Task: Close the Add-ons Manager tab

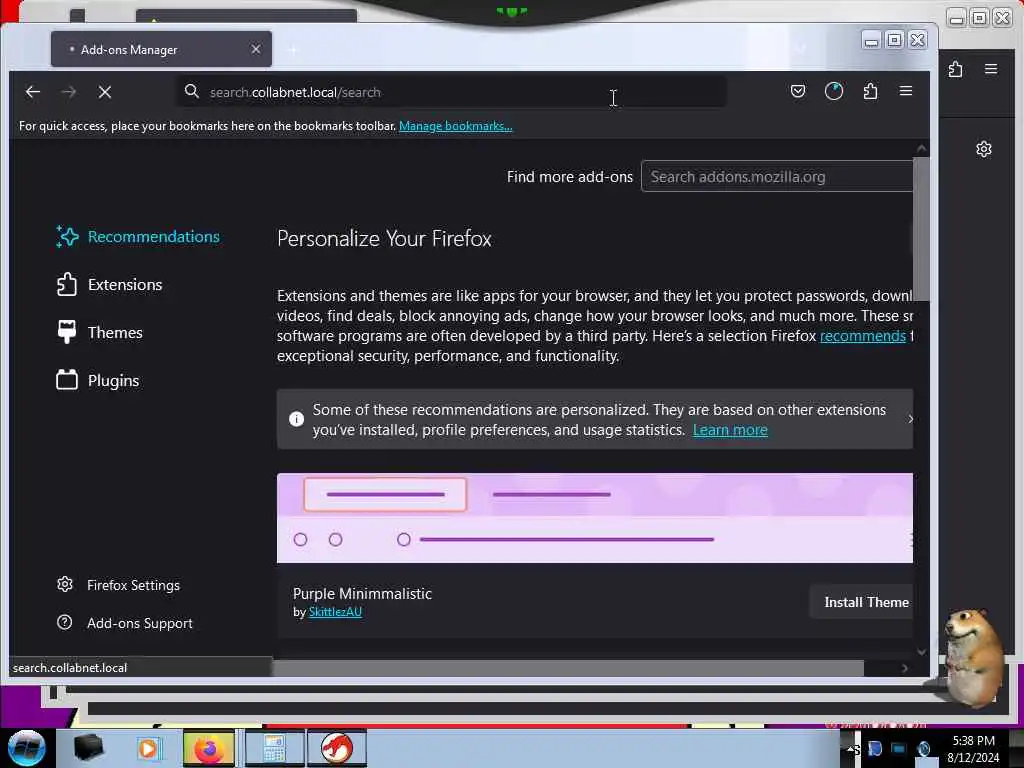Action: pos(256,49)
